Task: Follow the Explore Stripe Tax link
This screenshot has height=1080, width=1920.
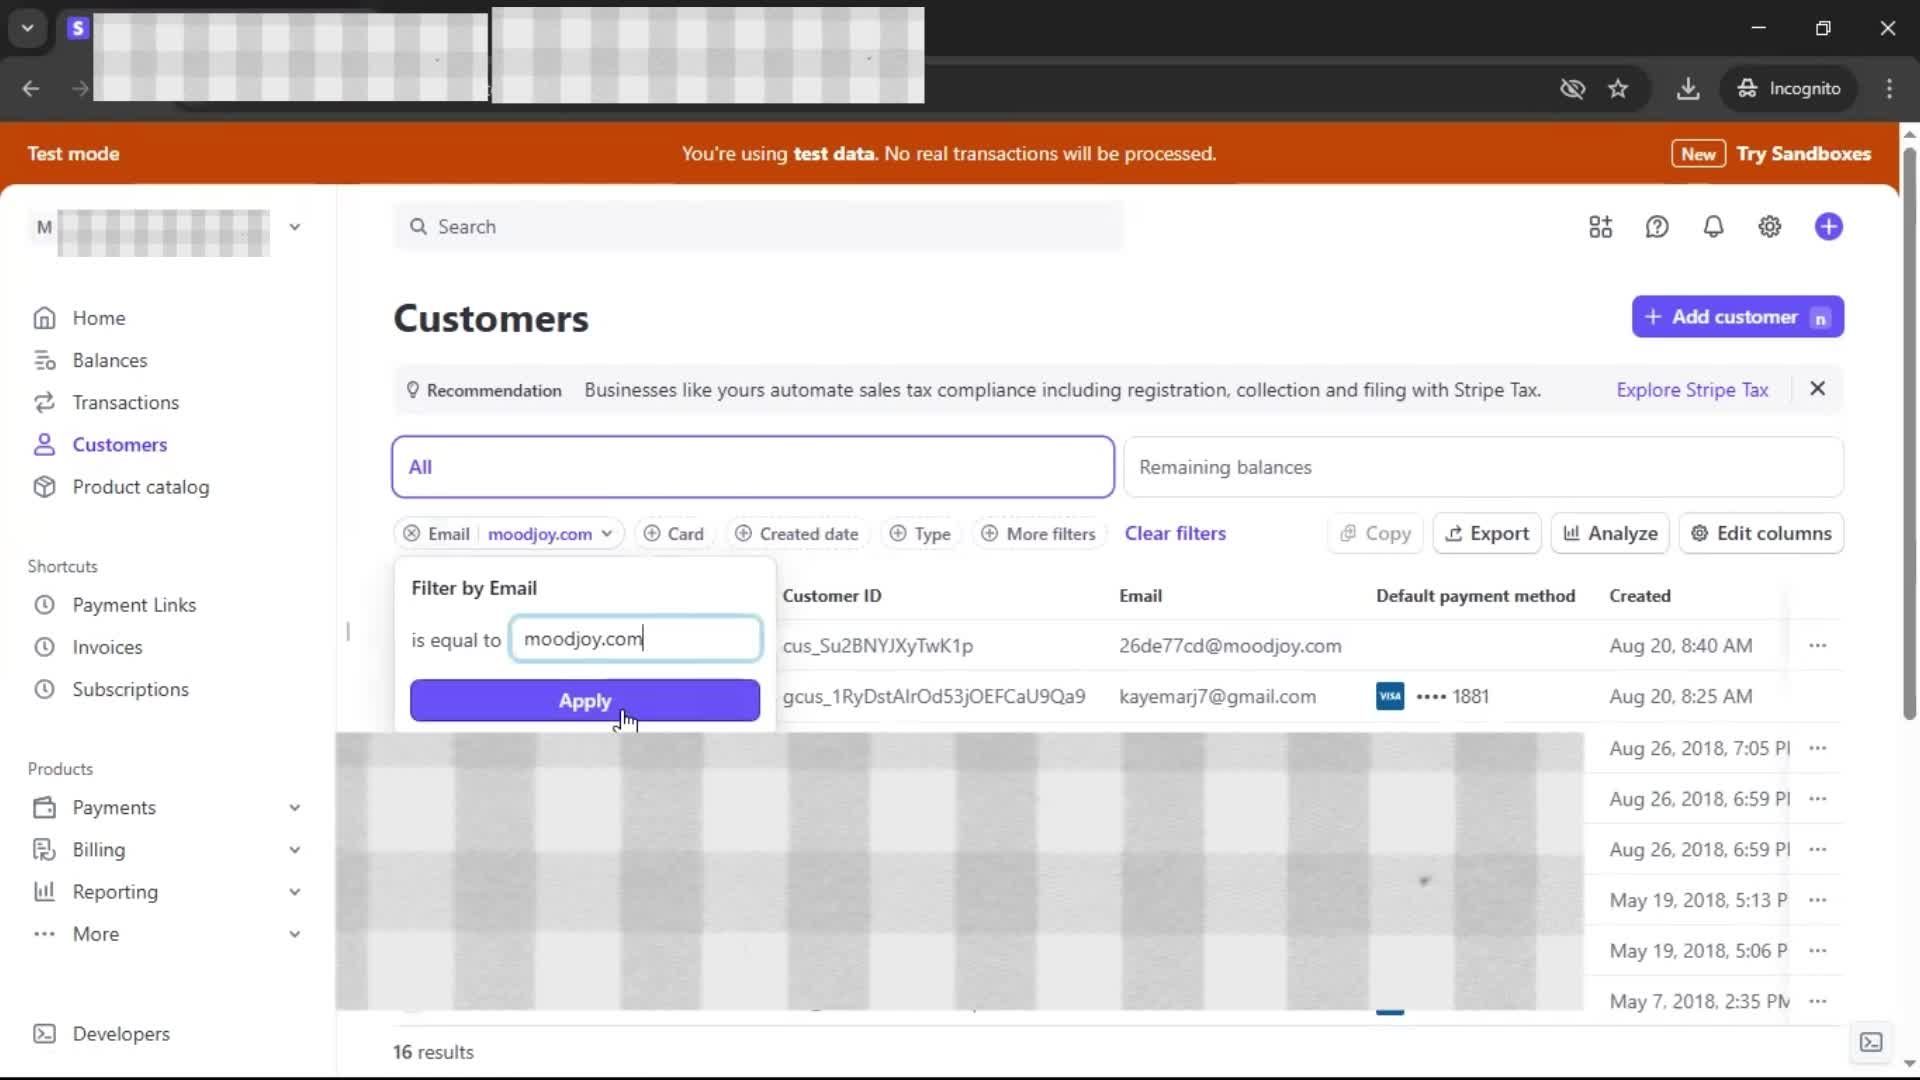Action: (x=1692, y=390)
